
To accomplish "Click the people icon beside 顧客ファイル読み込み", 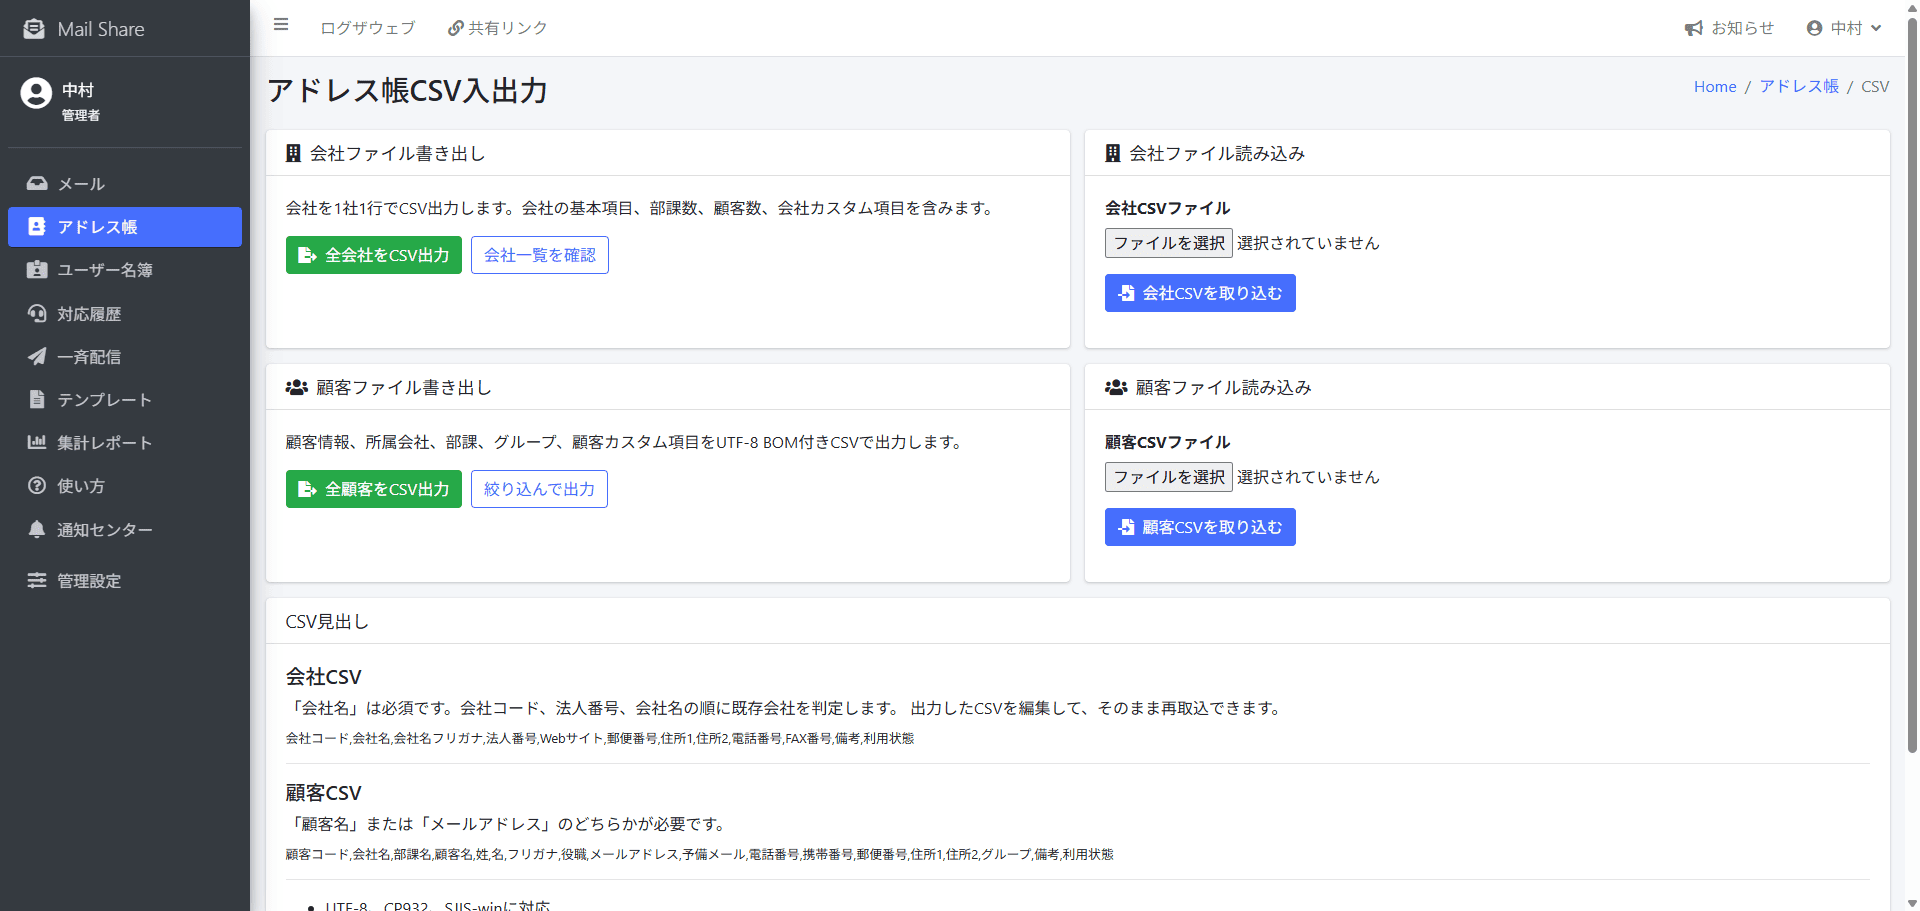I will tap(1116, 387).
